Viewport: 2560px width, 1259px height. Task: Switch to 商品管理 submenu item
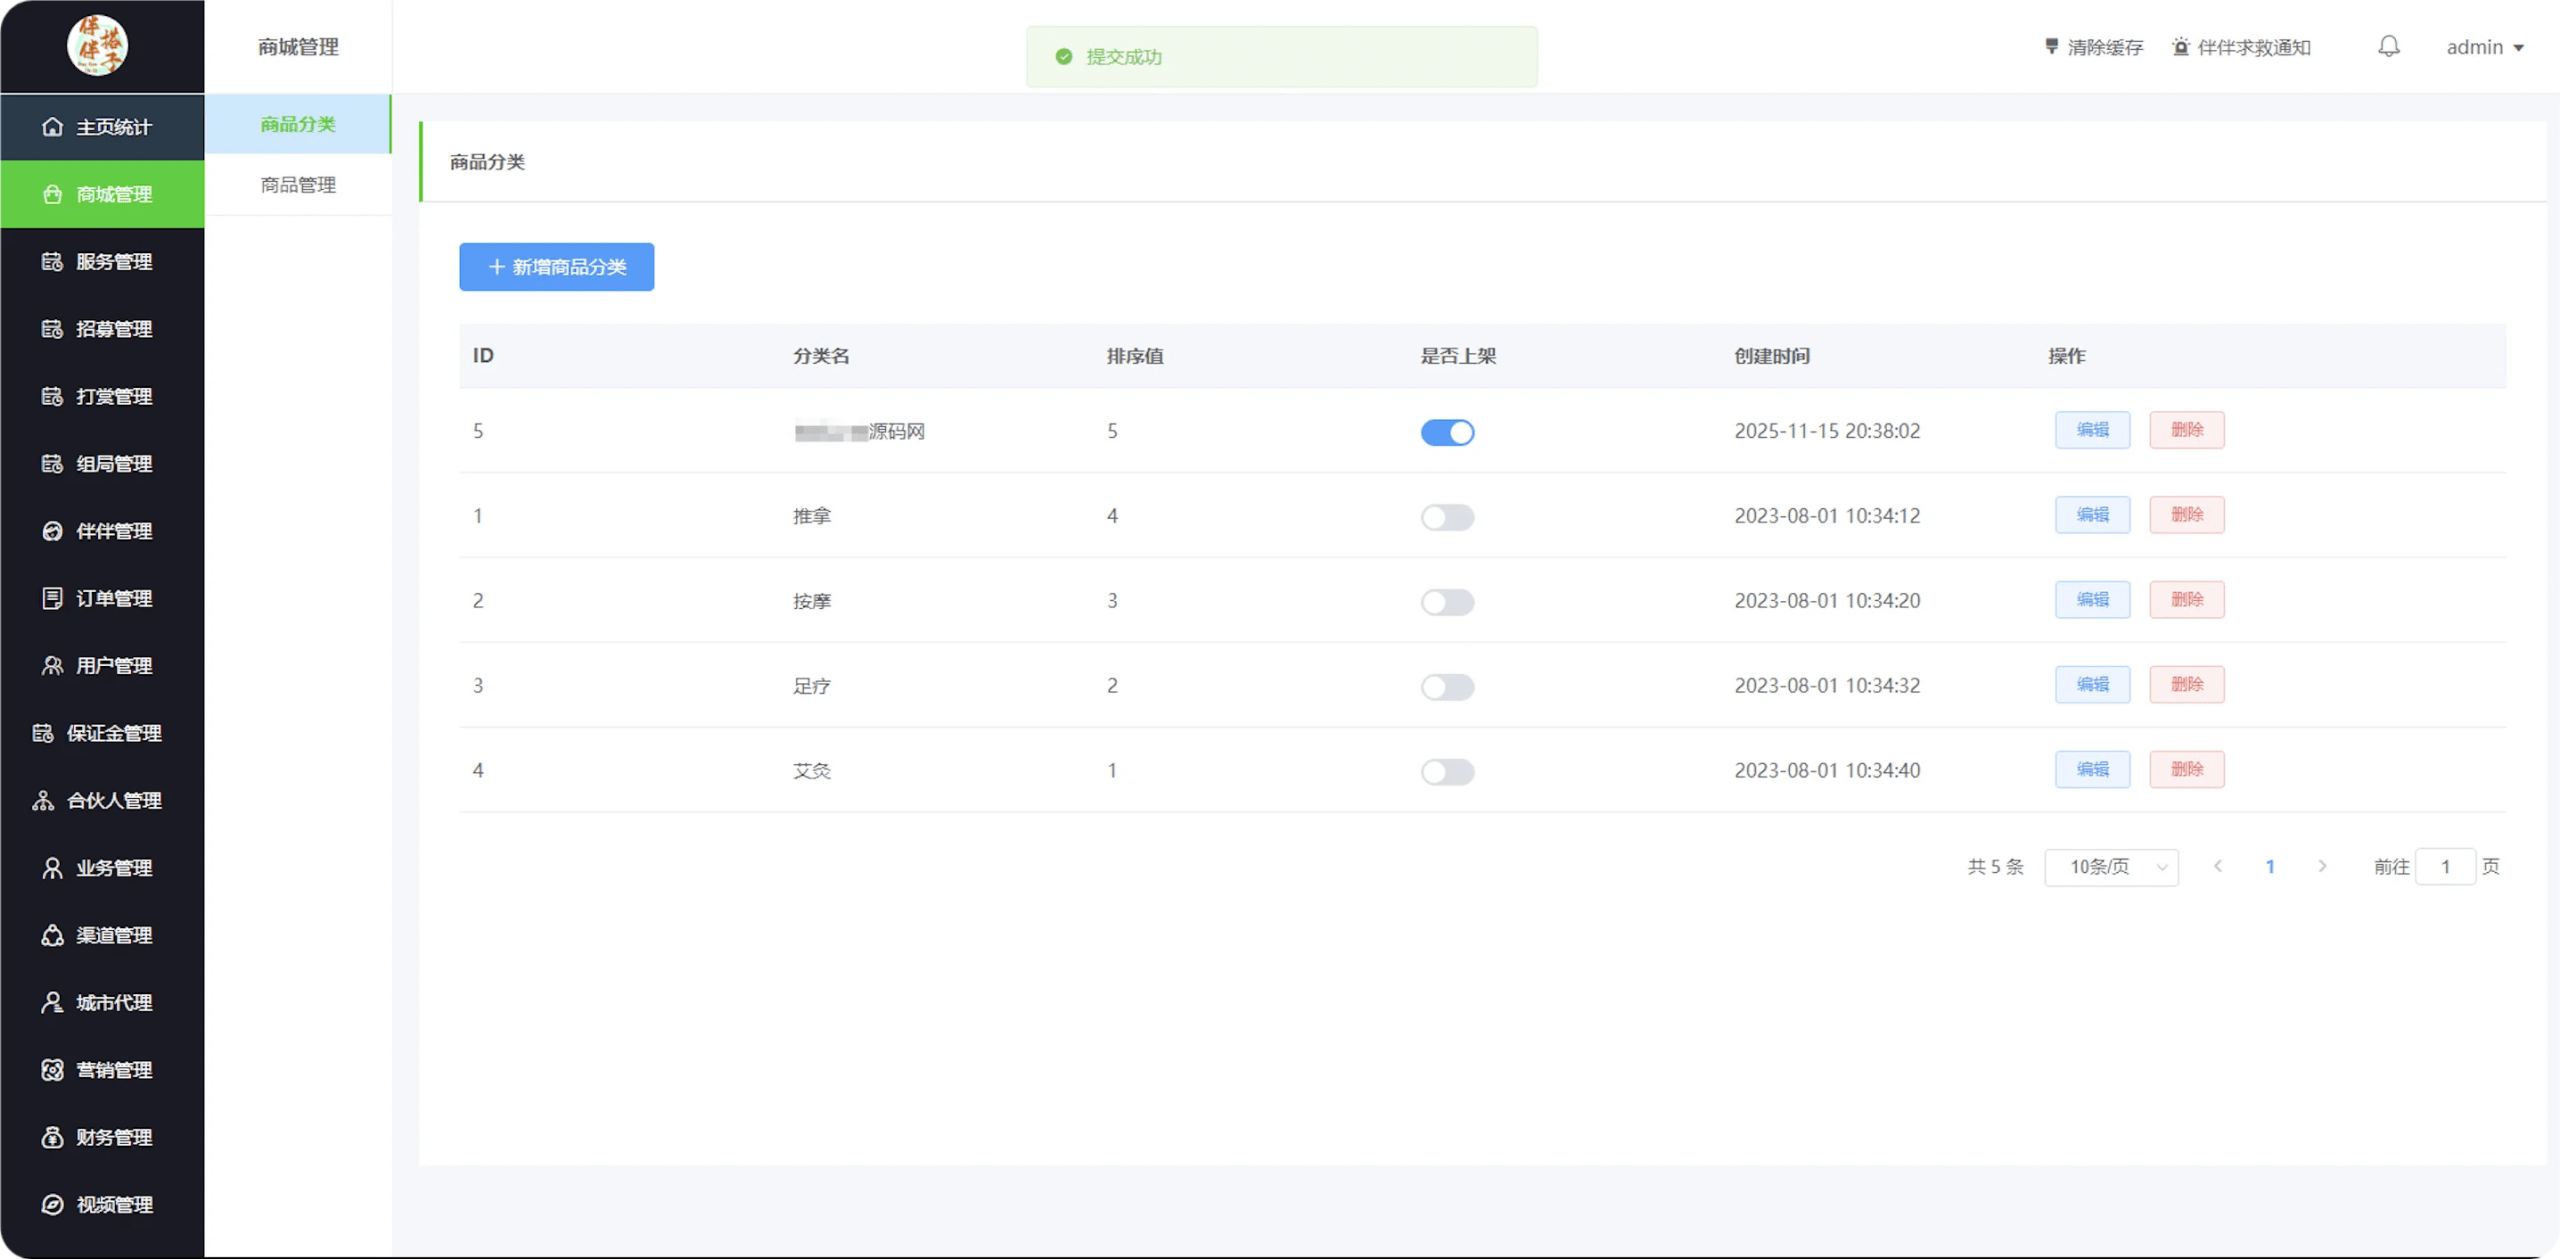298,185
